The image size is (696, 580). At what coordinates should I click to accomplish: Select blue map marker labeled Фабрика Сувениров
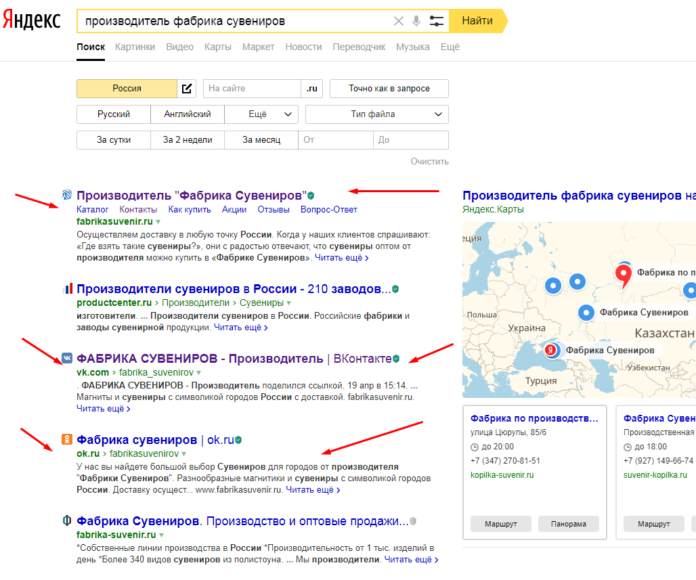586,312
